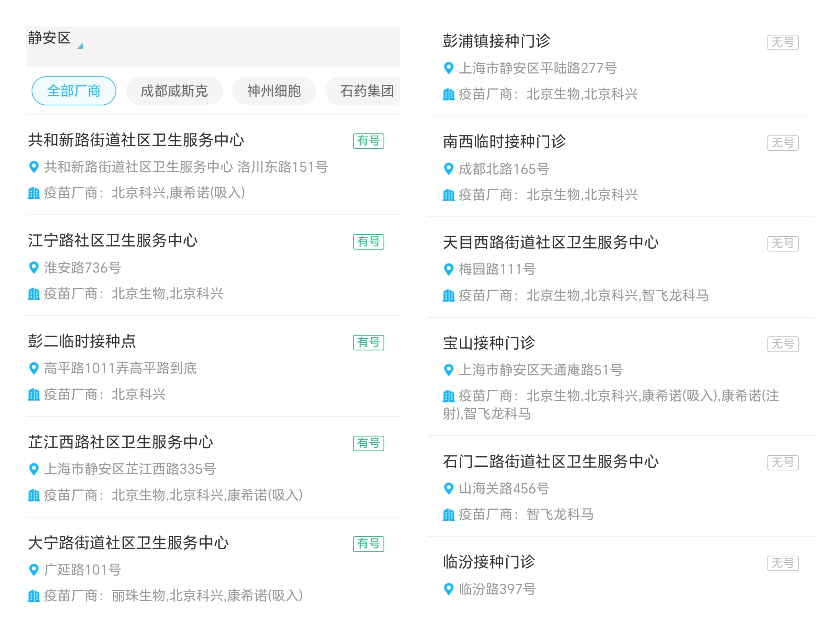Click 有号 badge for 共和新路街道社区卫生服务中心

click(x=368, y=141)
